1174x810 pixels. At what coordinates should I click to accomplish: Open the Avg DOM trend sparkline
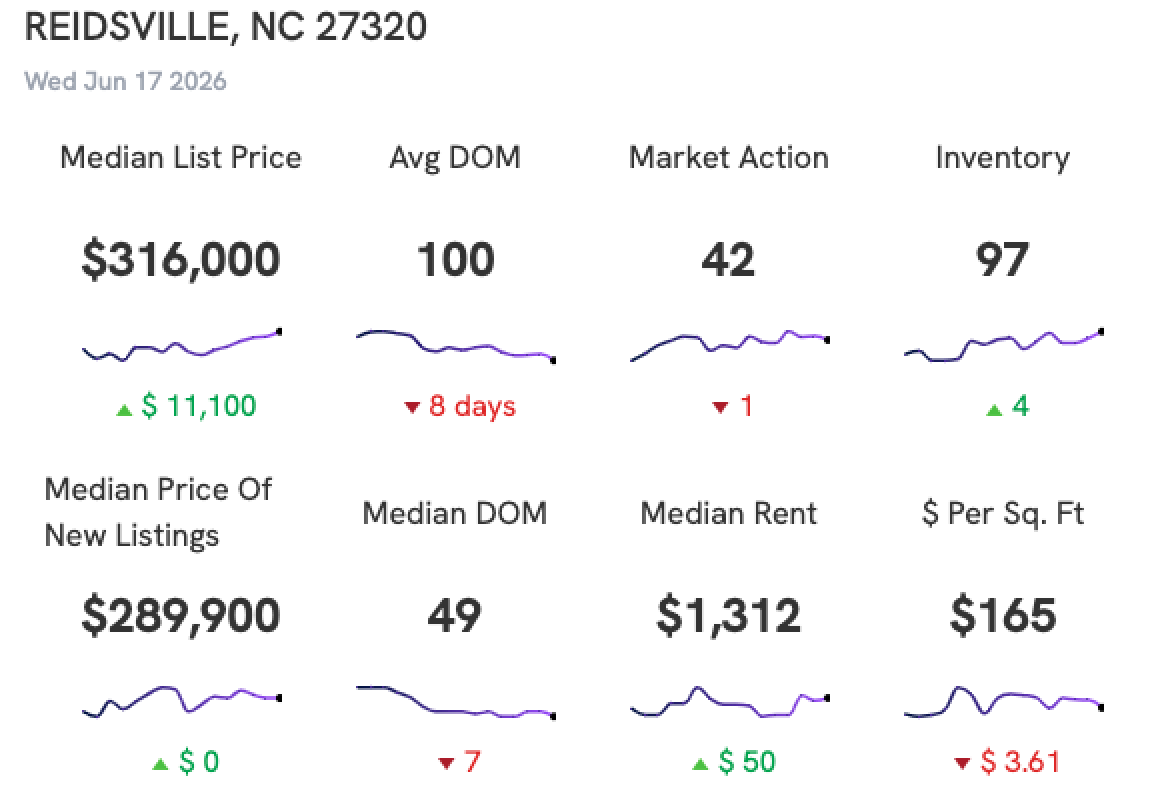click(x=455, y=345)
